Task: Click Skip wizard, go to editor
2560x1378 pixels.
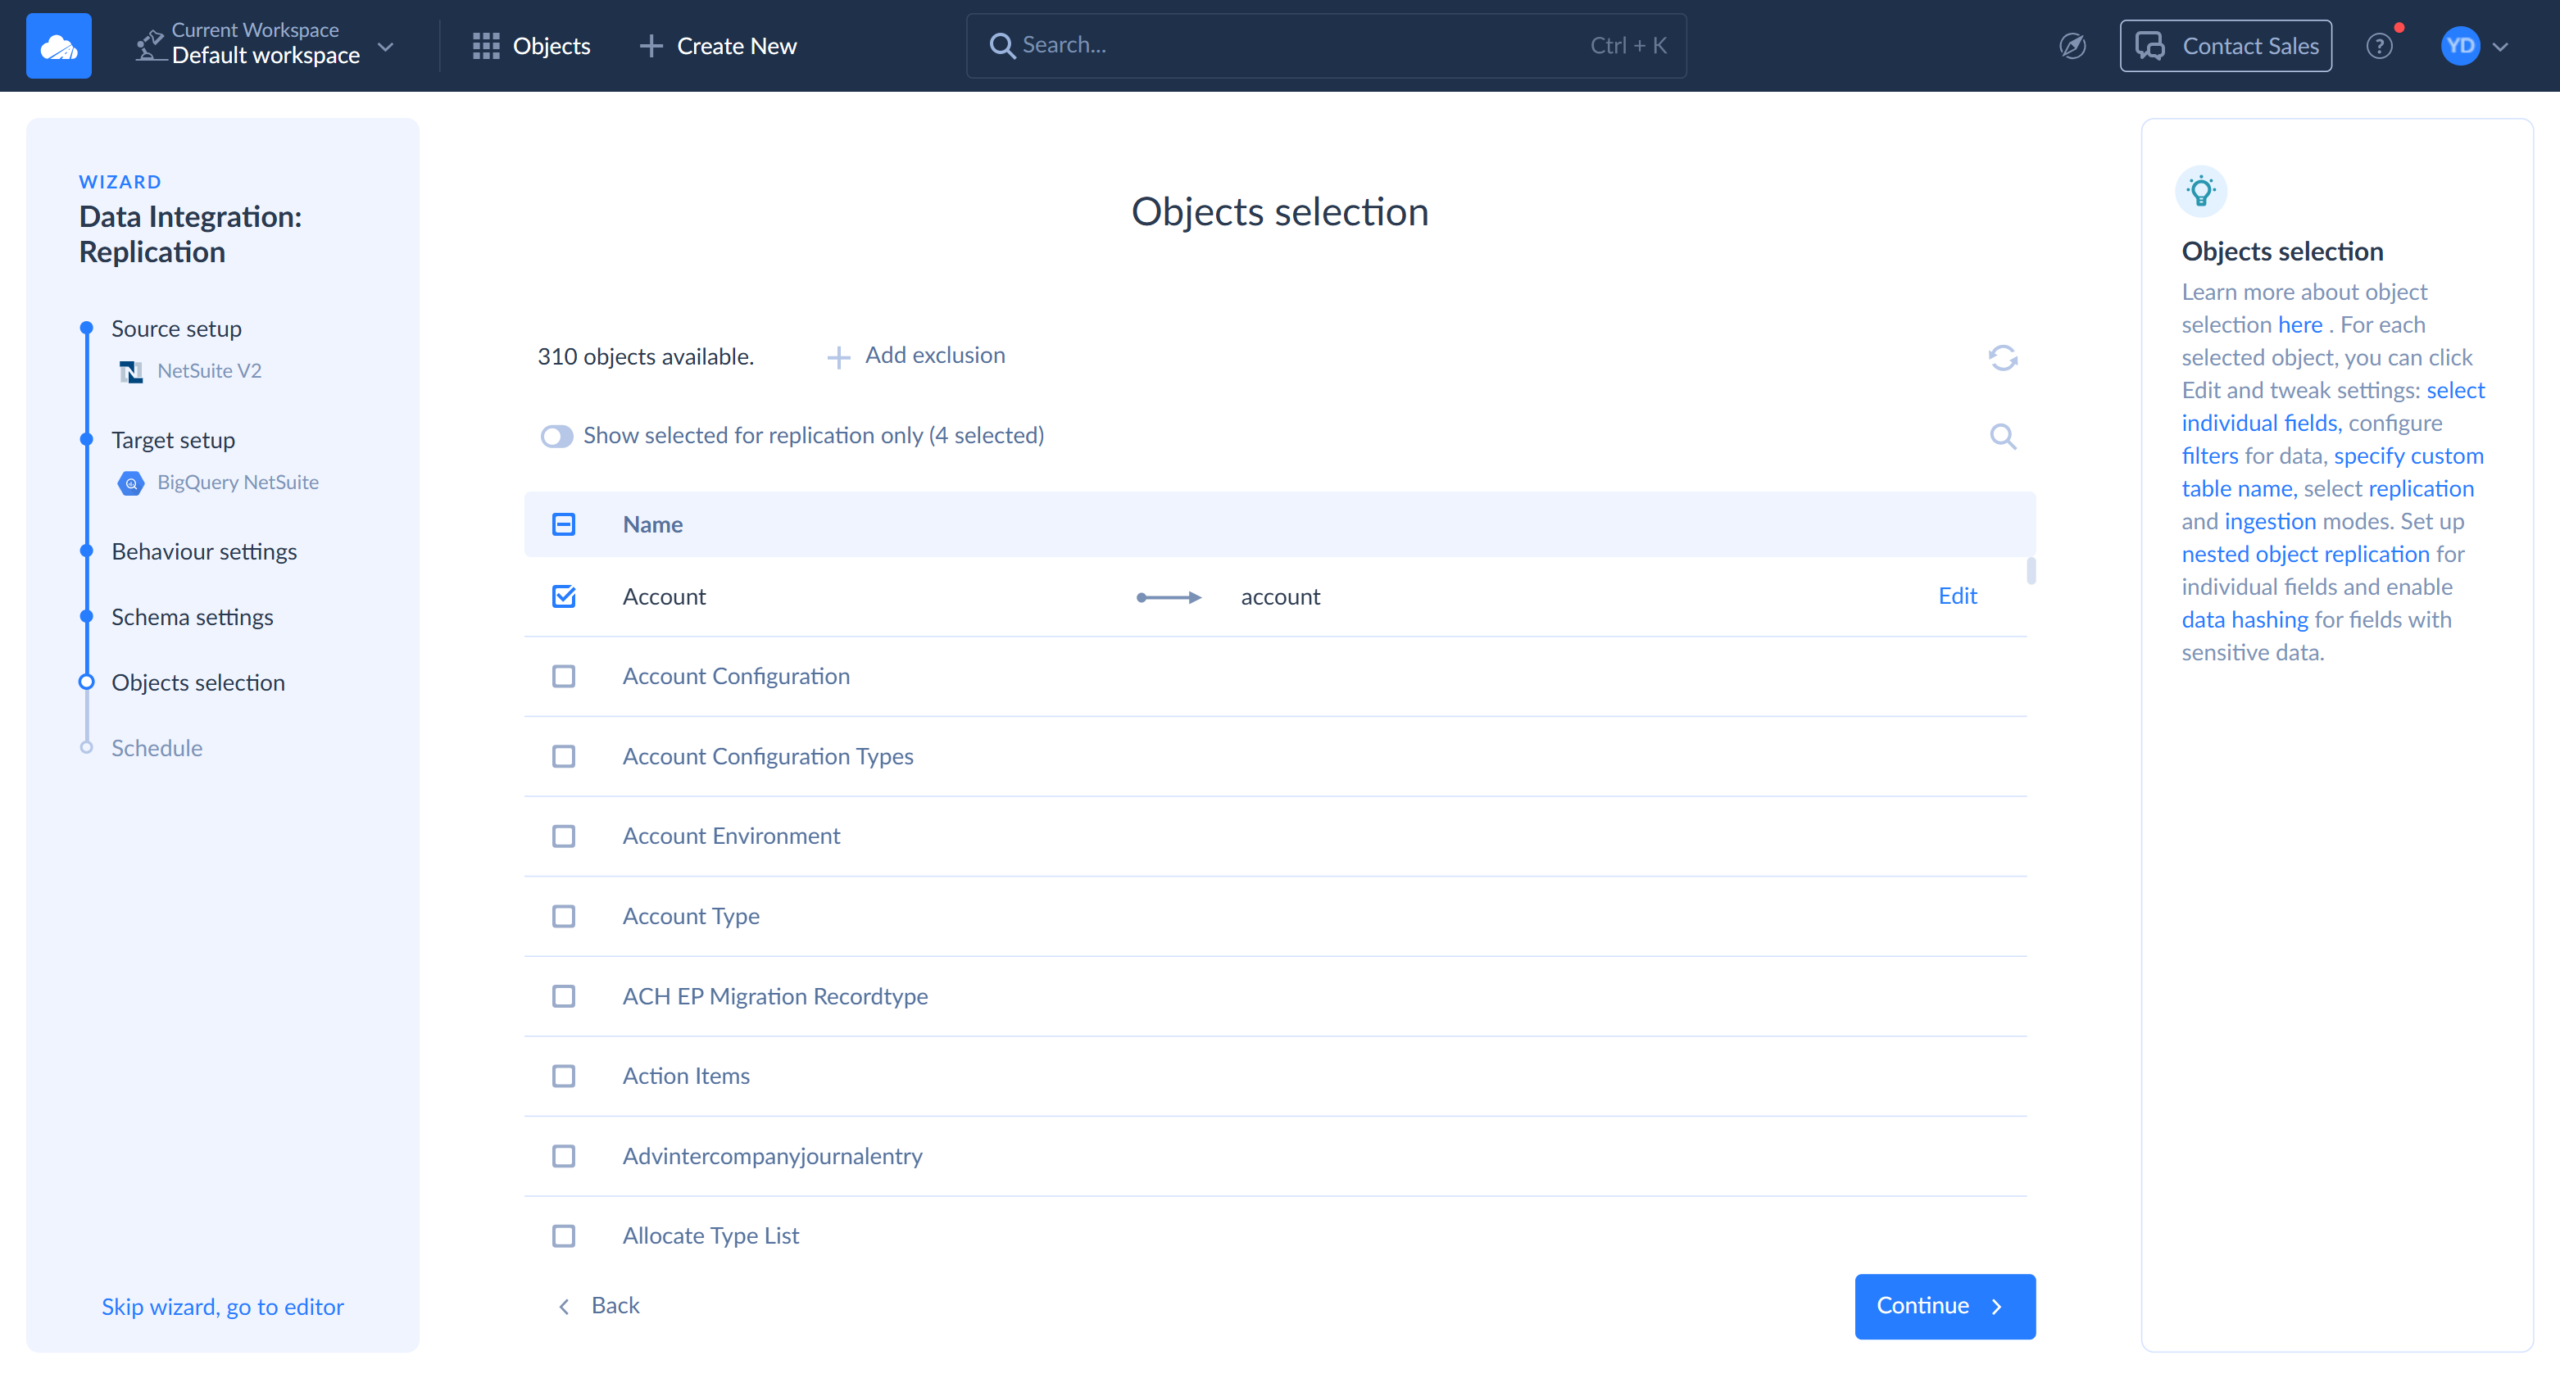Action: click(222, 1307)
